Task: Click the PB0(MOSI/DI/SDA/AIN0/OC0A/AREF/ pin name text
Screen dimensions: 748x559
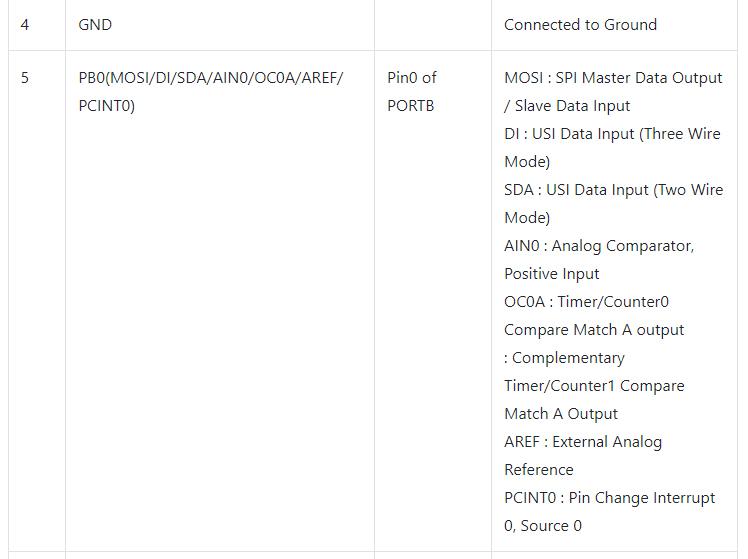Action: [x=211, y=78]
